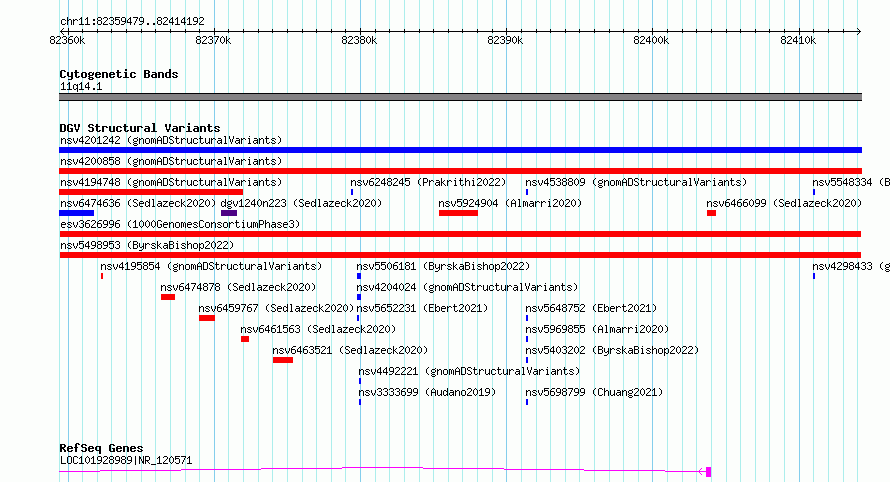The image size is (890, 482).
Task: Click the 82390k ruler label
Action: (x=505, y=40)
